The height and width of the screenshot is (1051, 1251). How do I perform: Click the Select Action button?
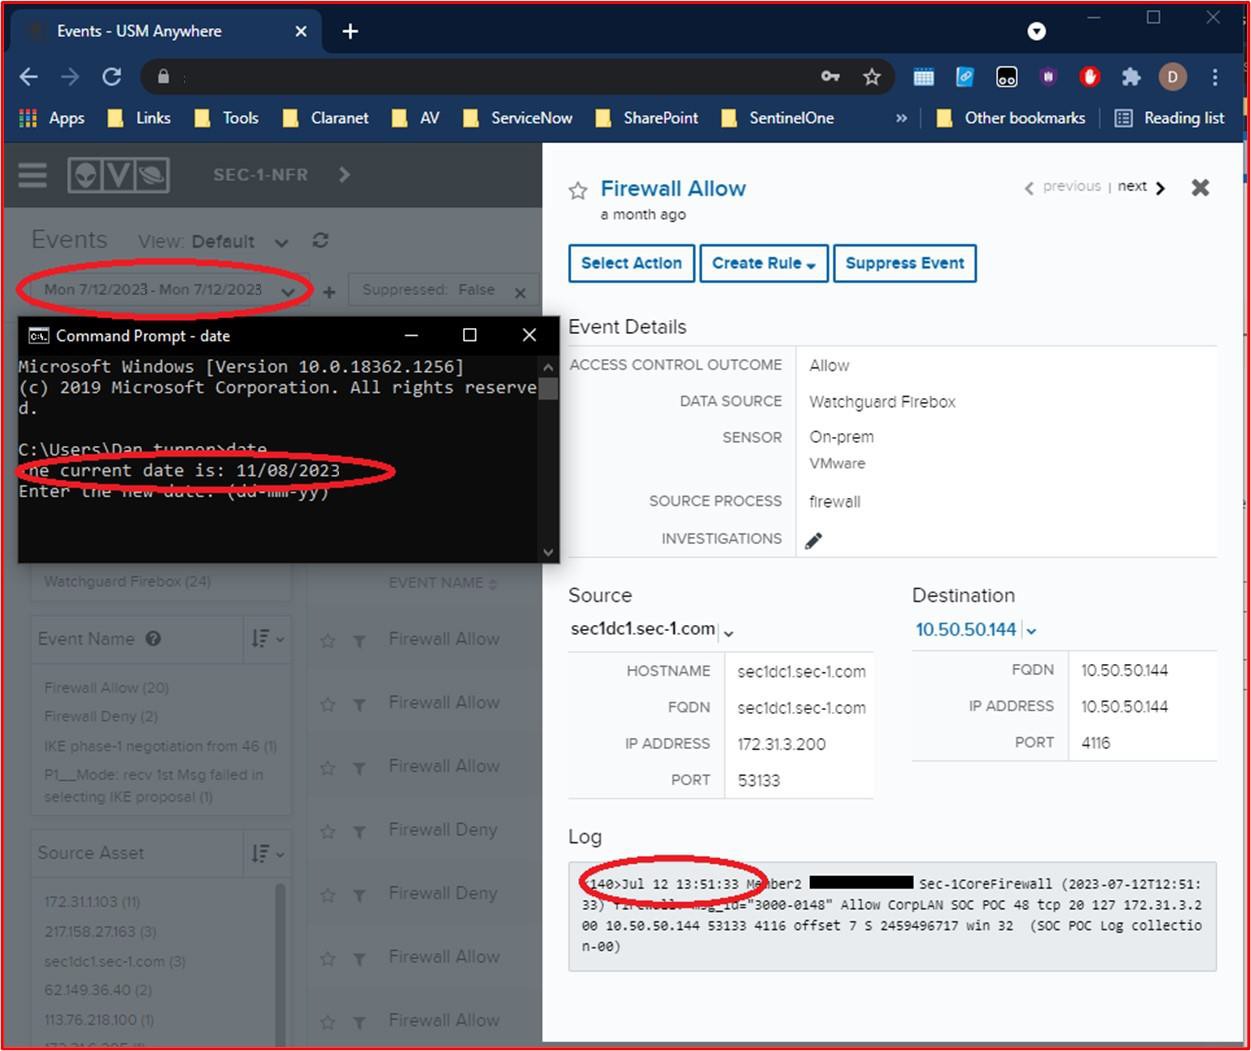pos(630,263)
